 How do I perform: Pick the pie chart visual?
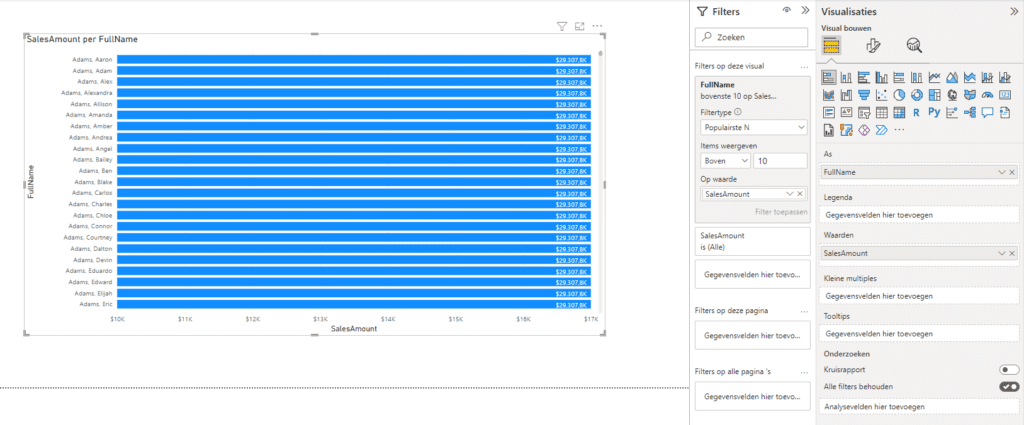click(x=899, y=95)
